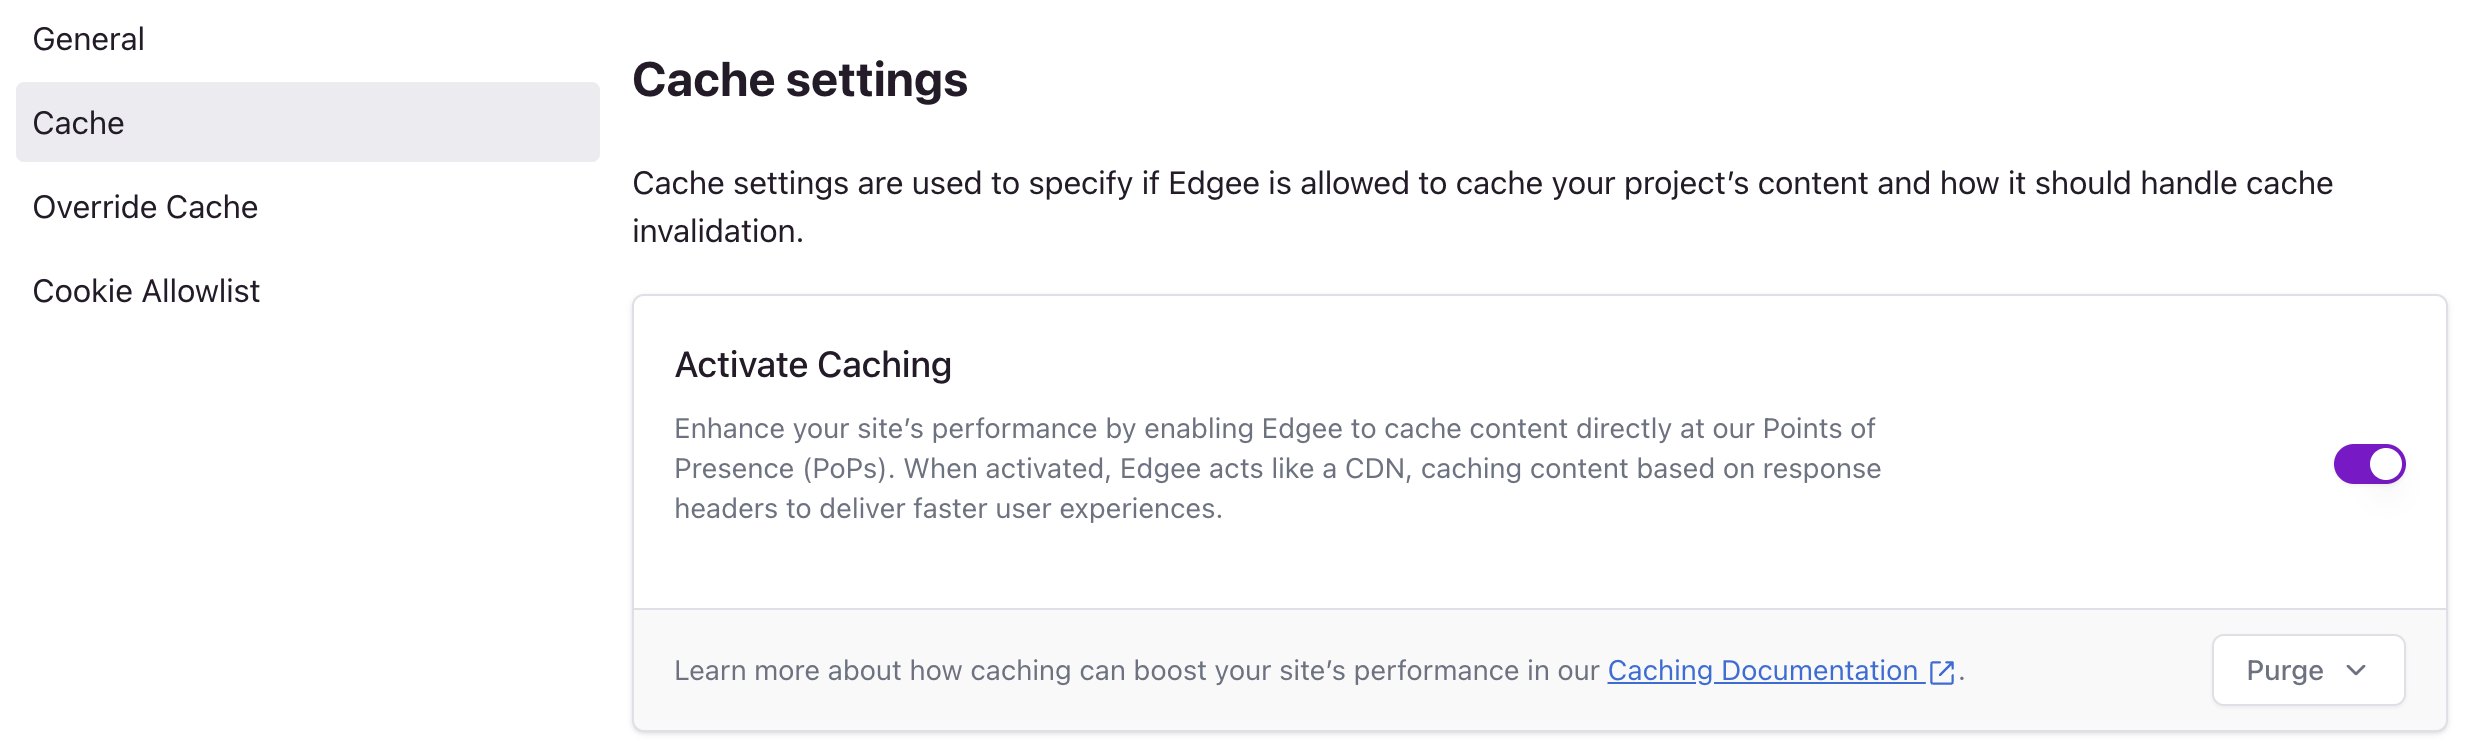The image size is (2470, 754).
Task: Click the chevron icon on the Purge button
Action: 2358,671
